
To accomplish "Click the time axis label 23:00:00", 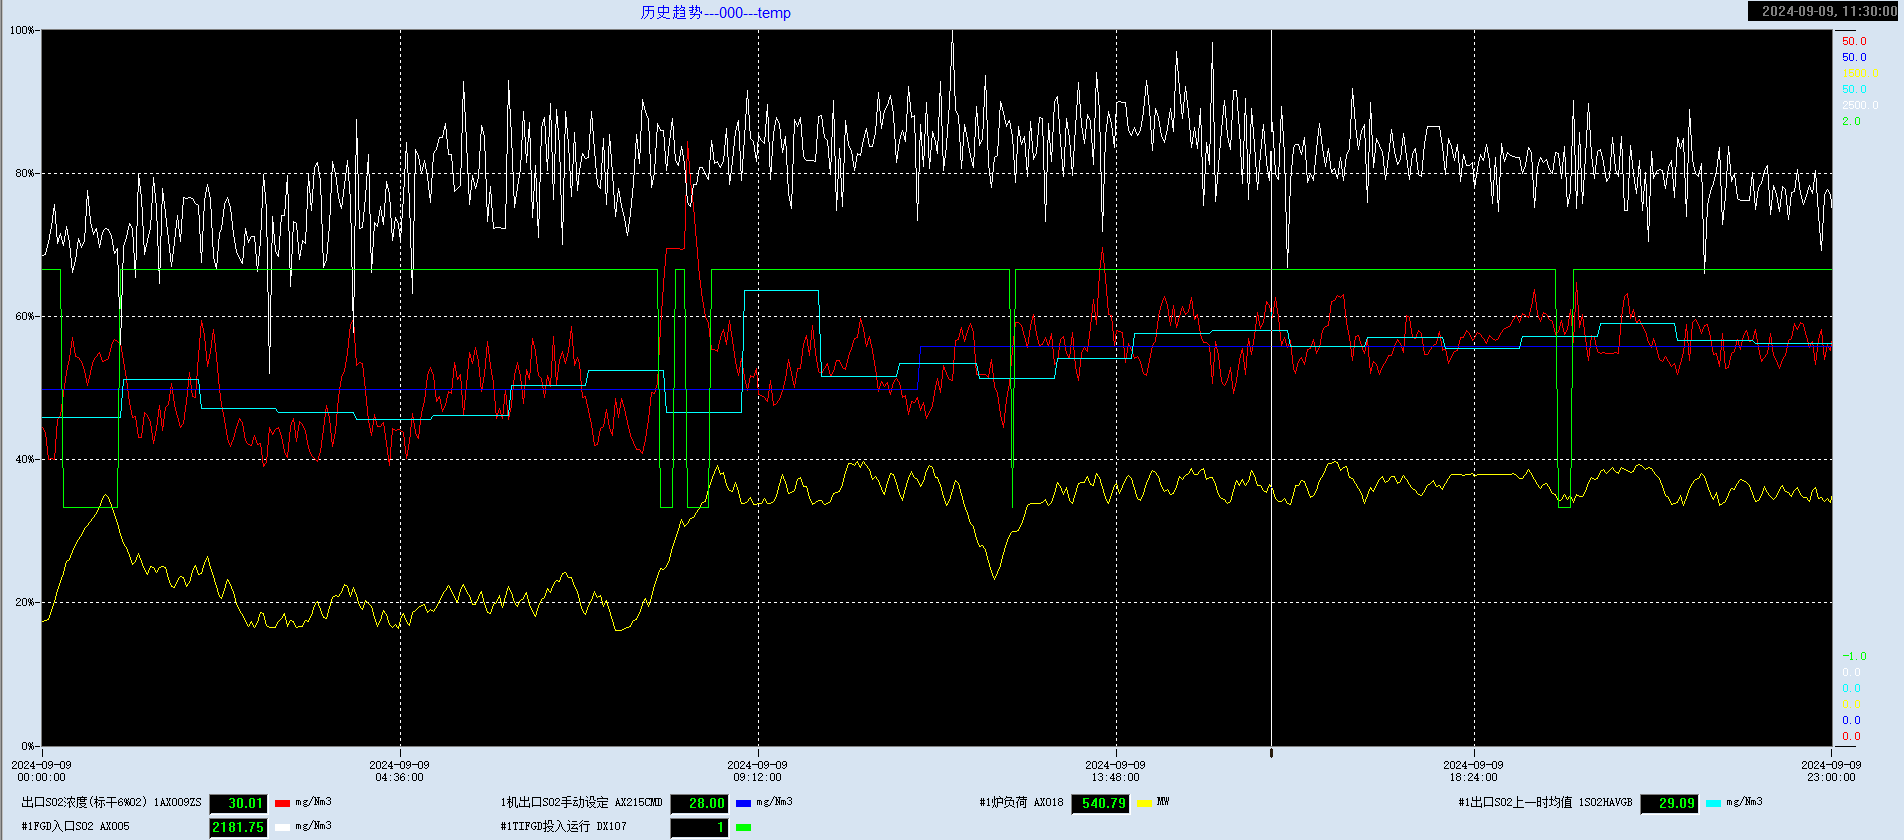I will pos(1832,777).
